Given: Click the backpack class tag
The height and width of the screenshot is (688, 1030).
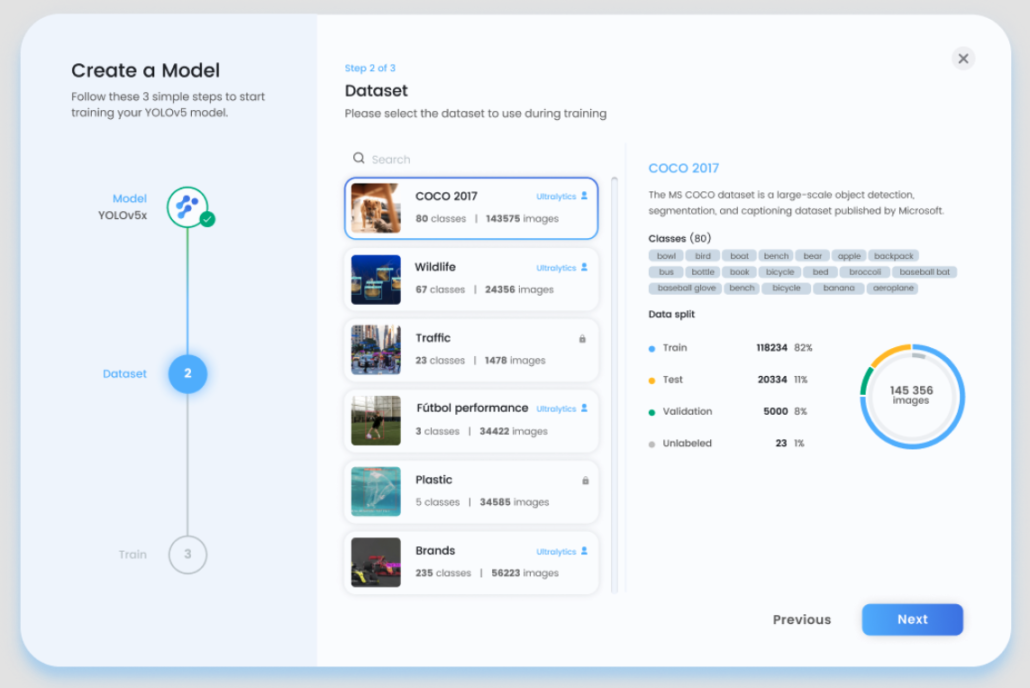Looking at the screenshot, I should tap(892, 256).
